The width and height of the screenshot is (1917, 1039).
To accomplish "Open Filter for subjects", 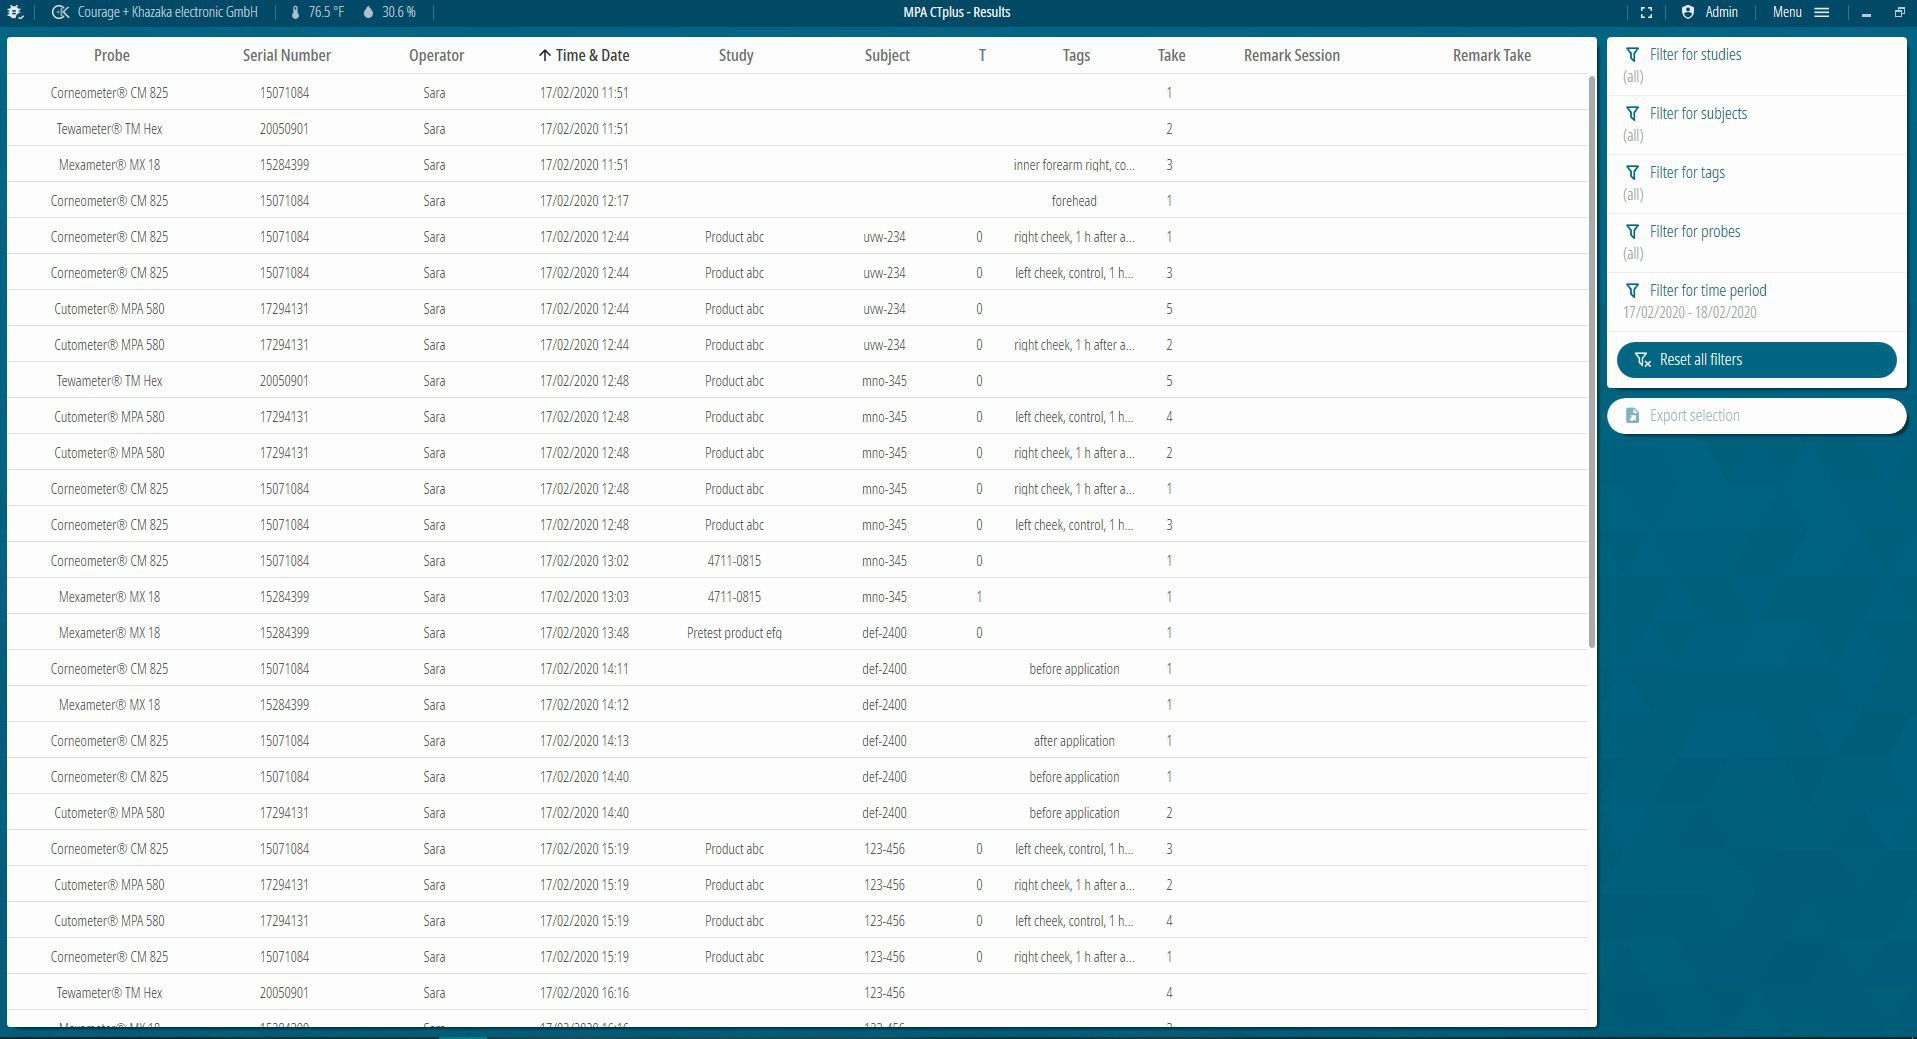I will coord(1756,124).
